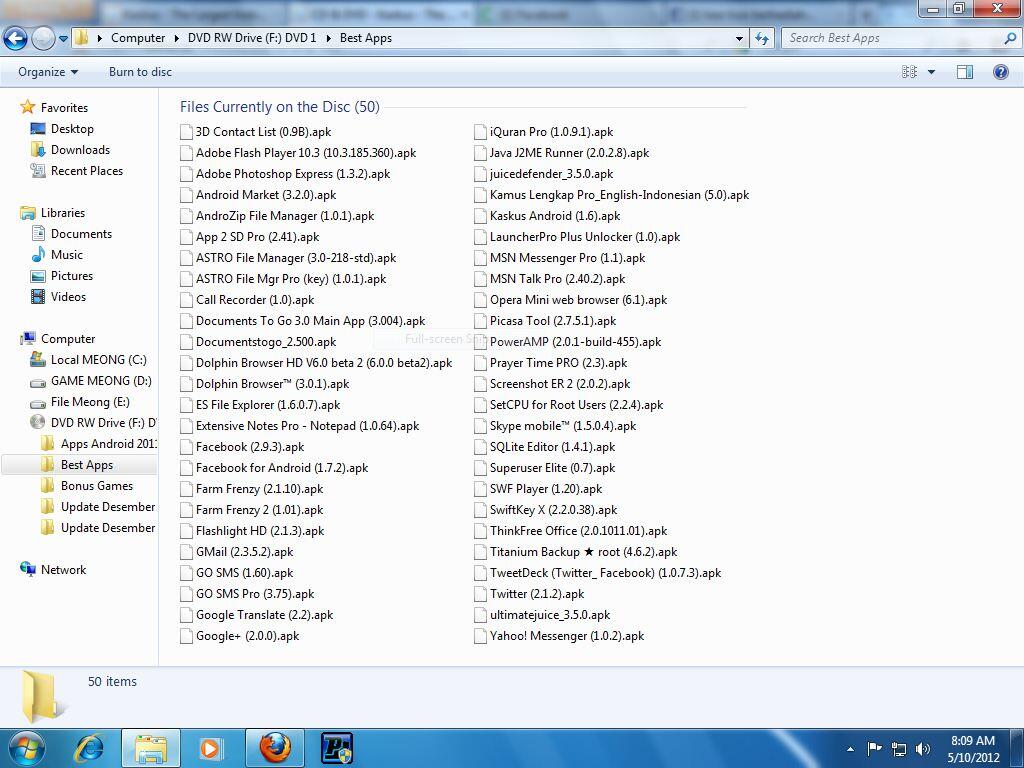Open the Music library
1024x768 pixels.
[x=67, y=255]
